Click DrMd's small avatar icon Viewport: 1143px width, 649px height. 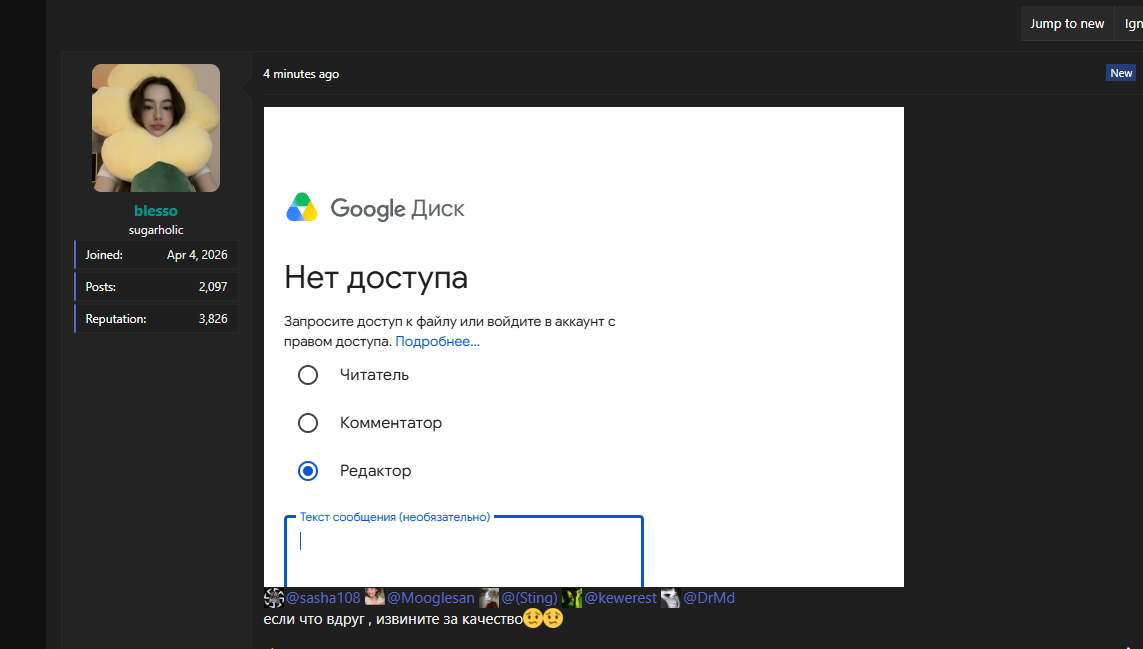[671, 598]
